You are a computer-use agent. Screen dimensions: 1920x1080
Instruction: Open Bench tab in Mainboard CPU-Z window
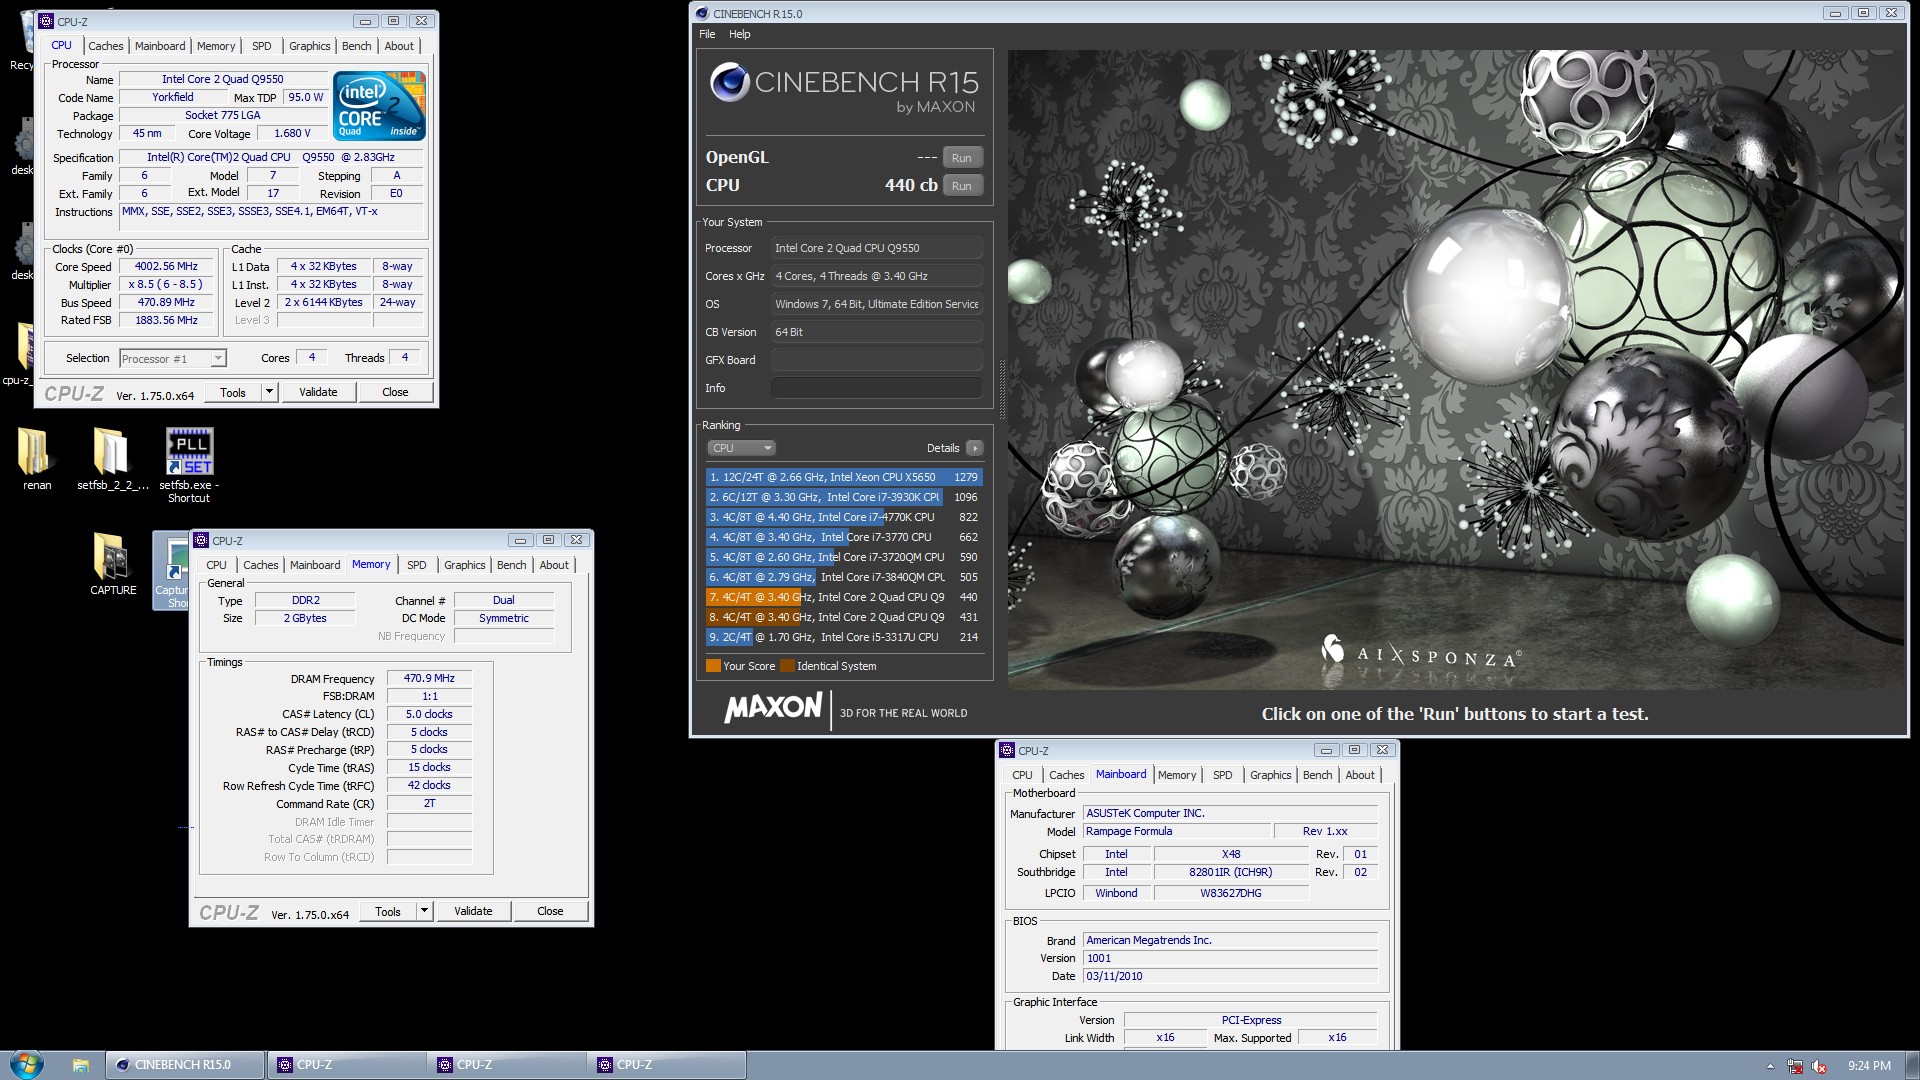click(x=1317, y=775)
